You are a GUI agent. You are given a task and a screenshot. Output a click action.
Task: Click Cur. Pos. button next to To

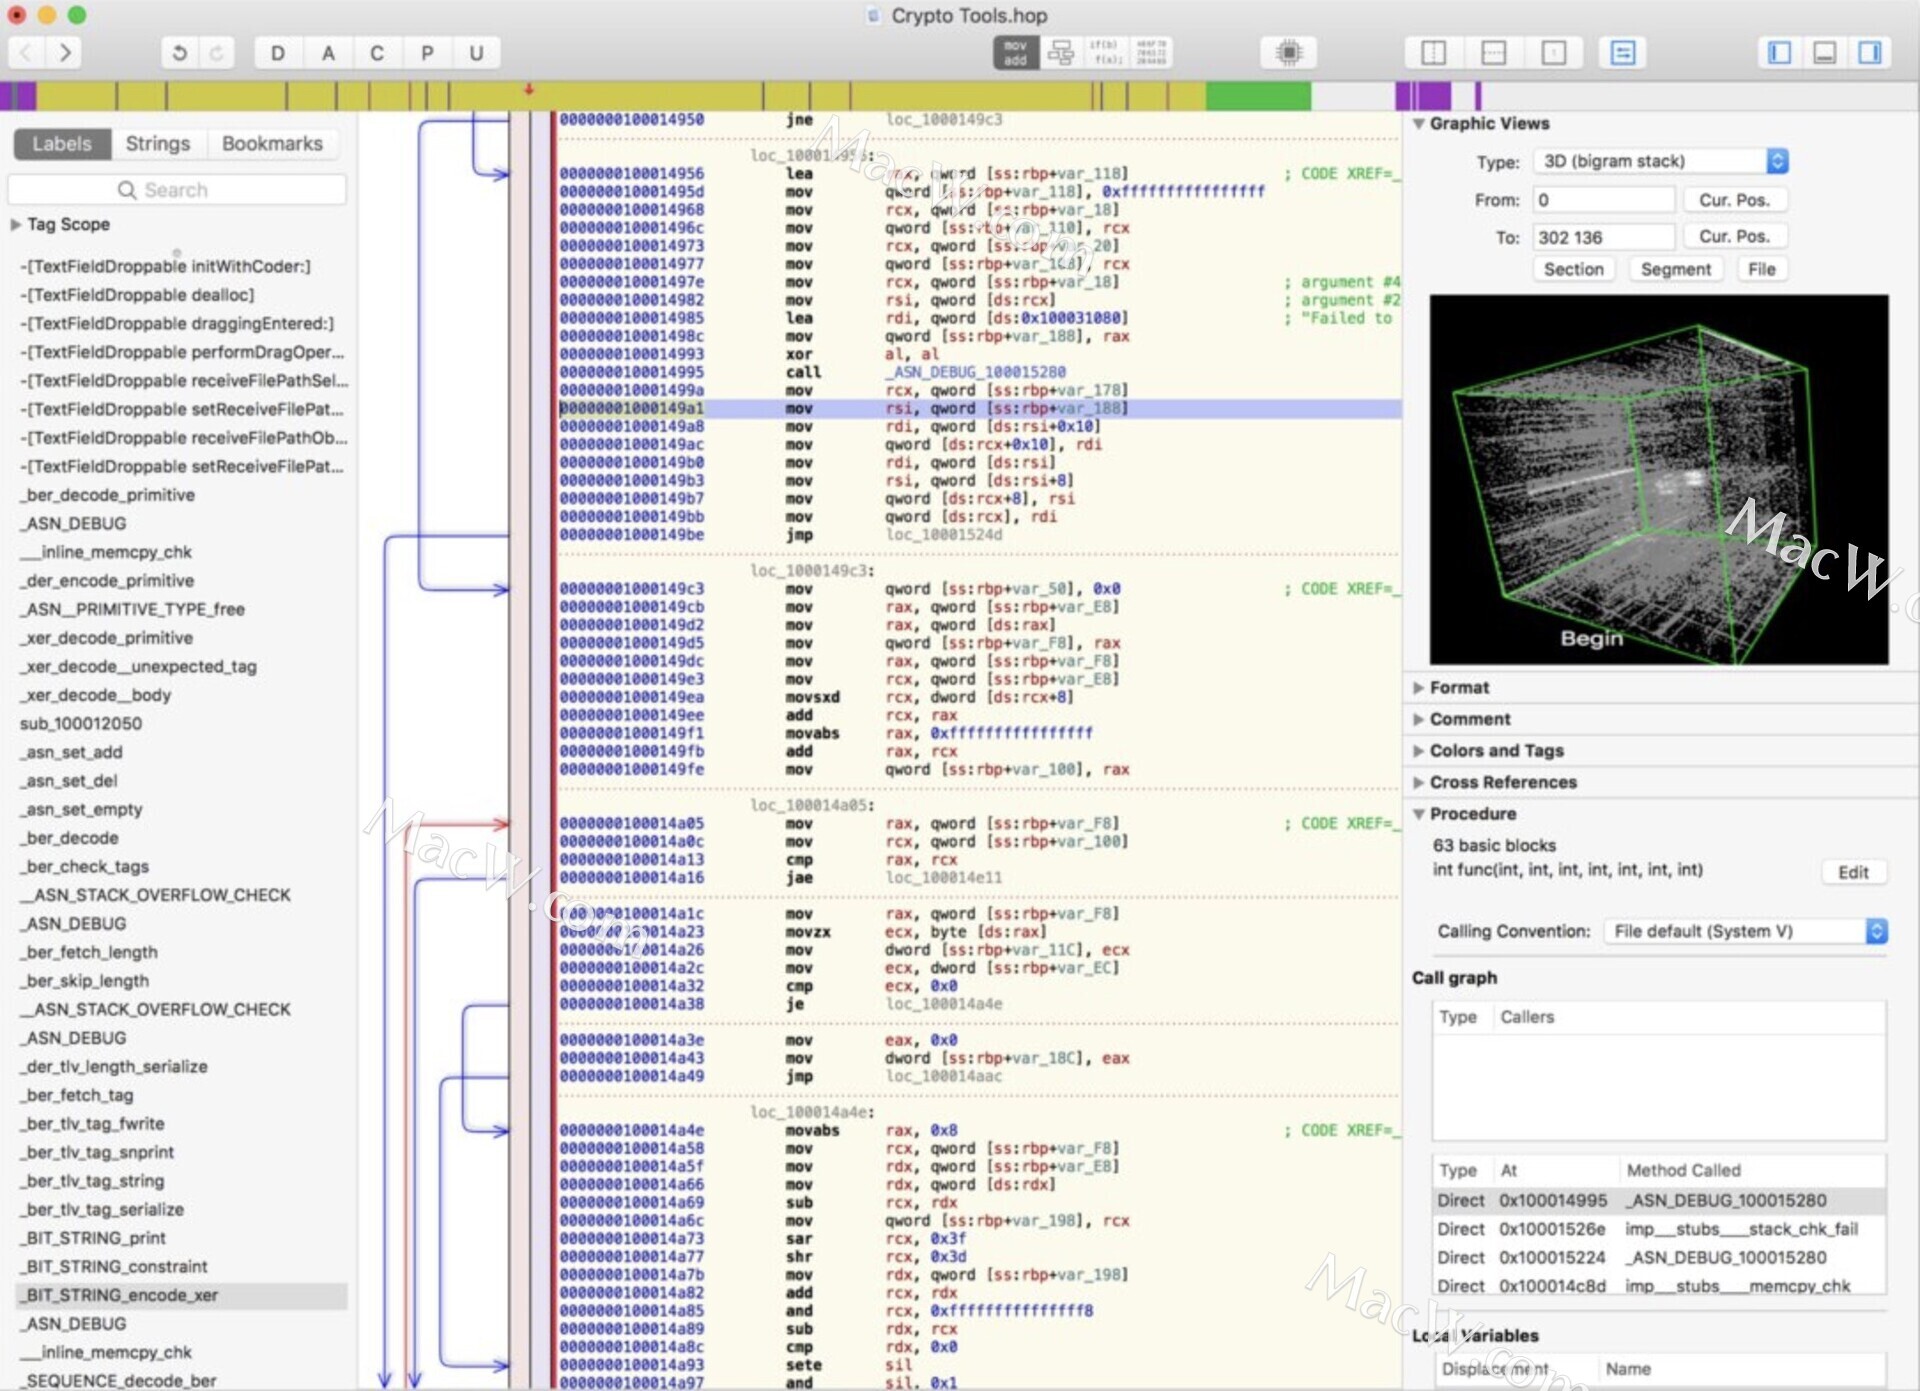1734,237
